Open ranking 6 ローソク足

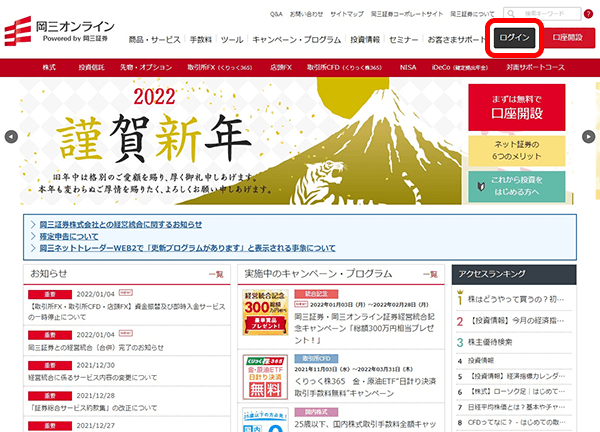(x=517, y=391)
